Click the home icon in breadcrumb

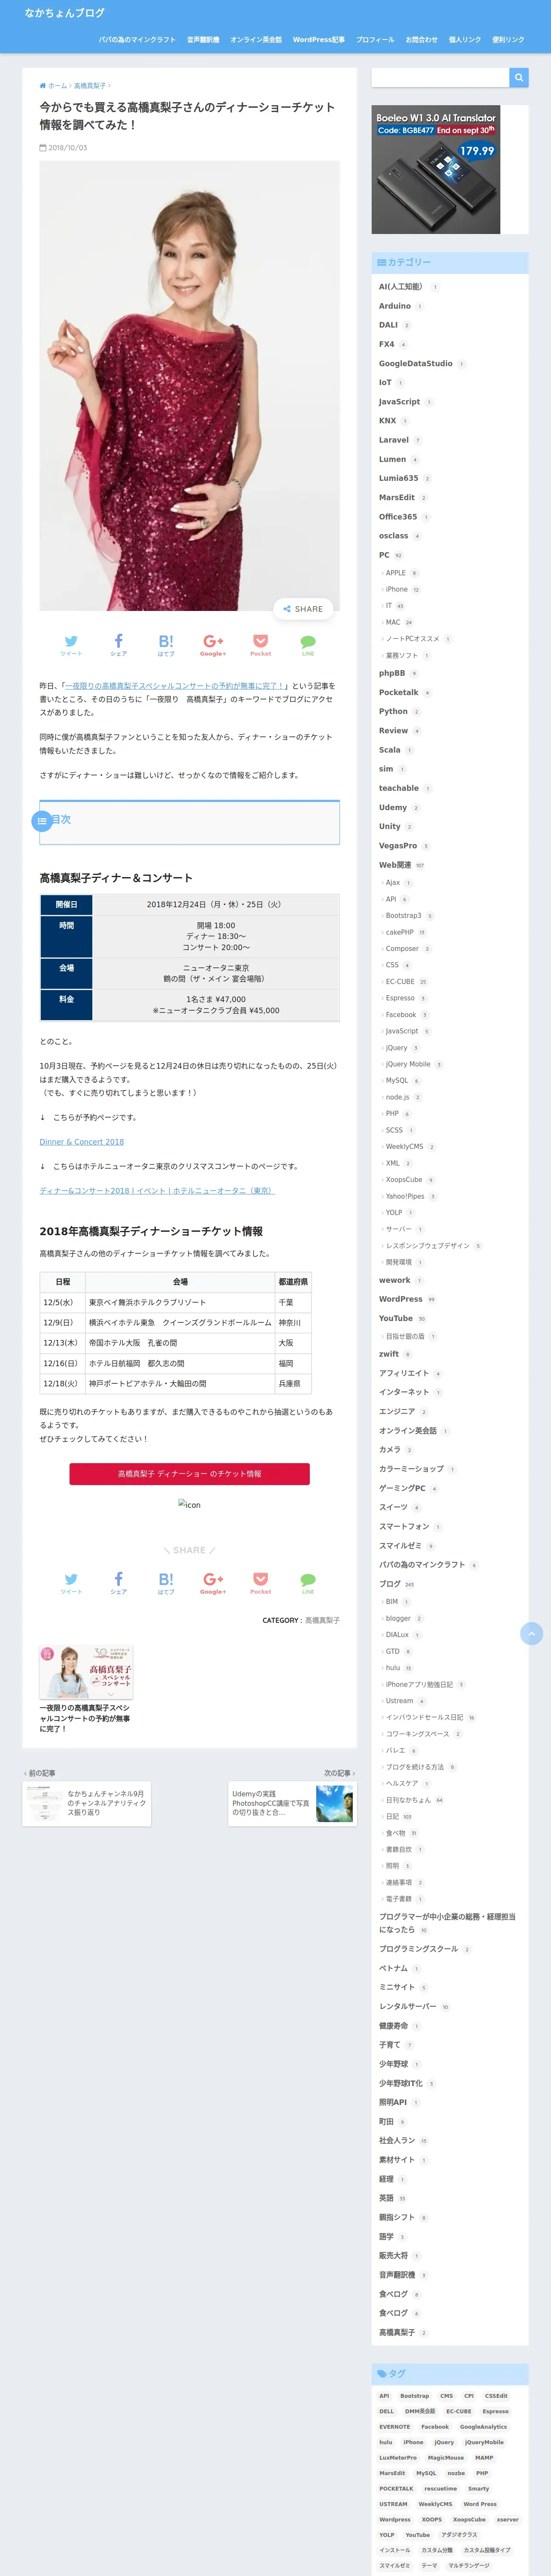[x=43, y=86]
